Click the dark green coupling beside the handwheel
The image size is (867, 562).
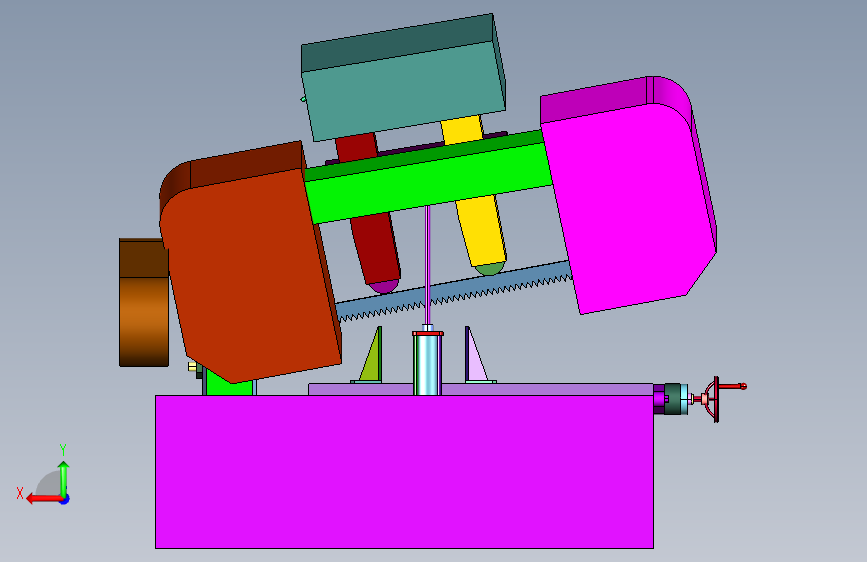click(x=673, y=399)
